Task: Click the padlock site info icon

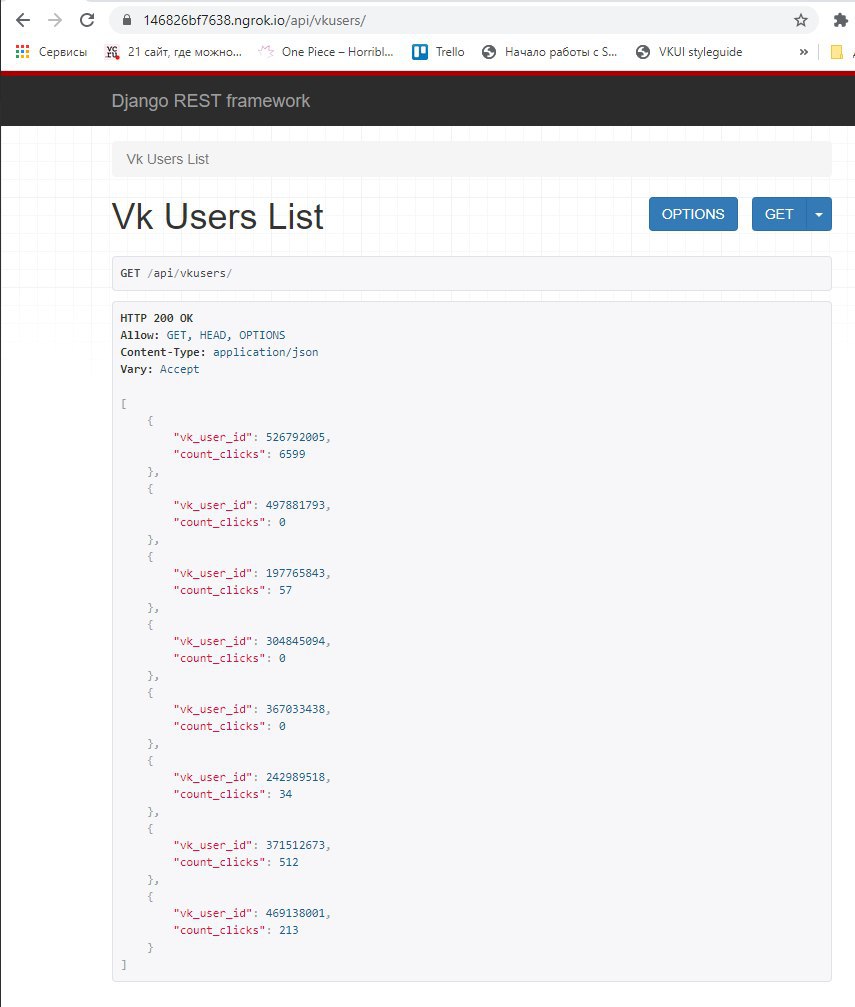Action: coord(127,20)
